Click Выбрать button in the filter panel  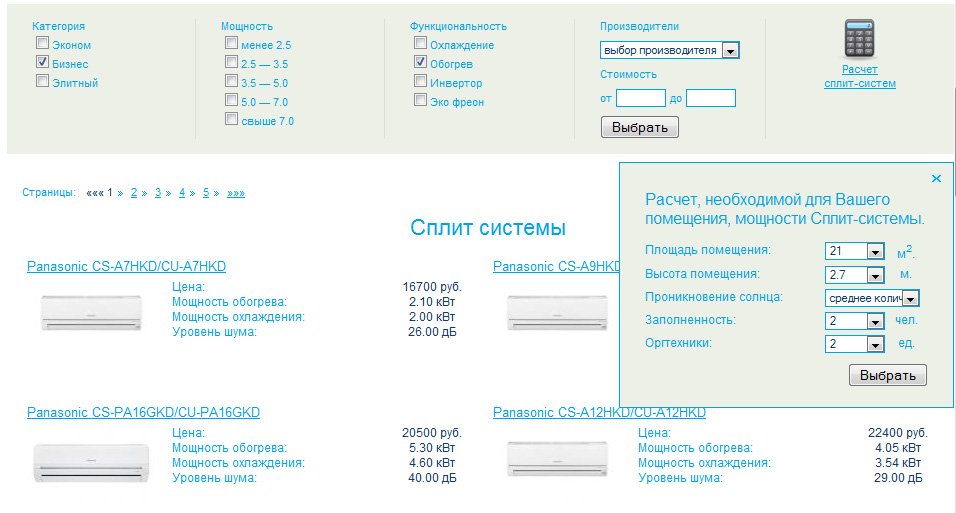[x=640, y=127]
